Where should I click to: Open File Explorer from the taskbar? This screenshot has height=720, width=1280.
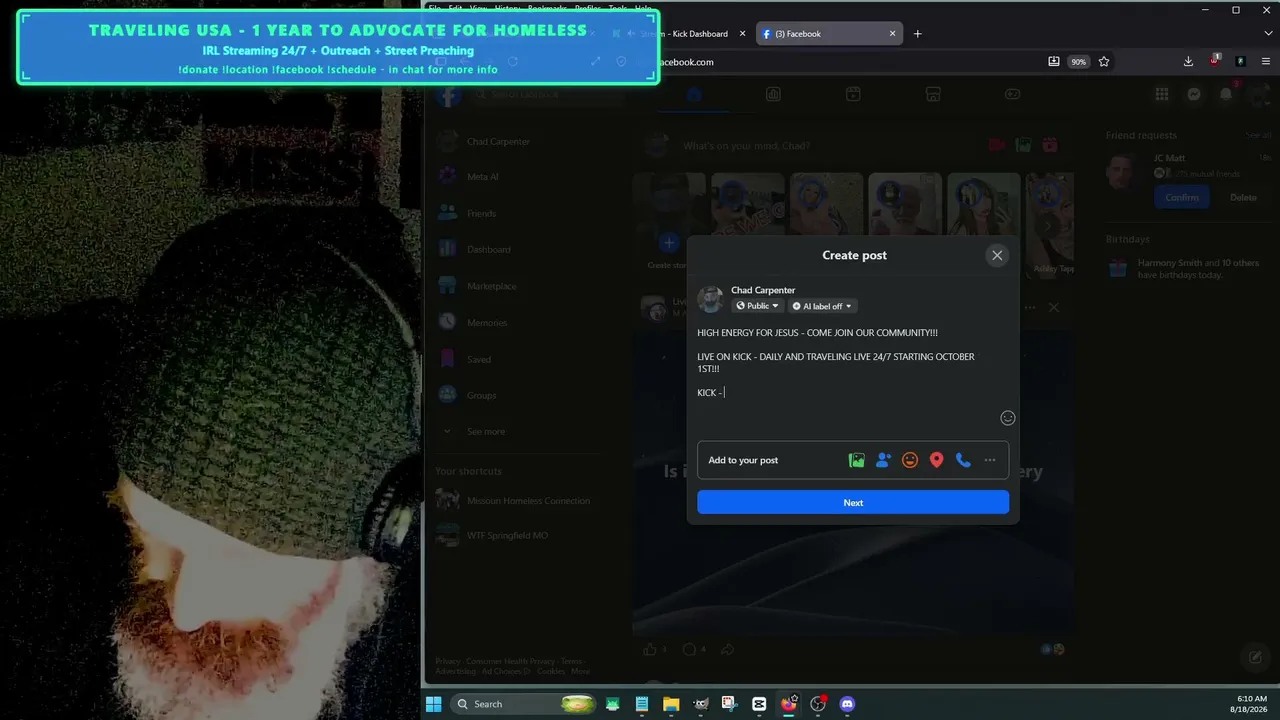point(671,704)
